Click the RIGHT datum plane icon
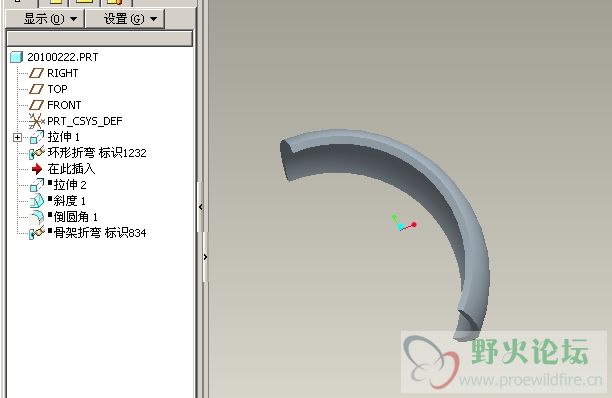The width and height of the screenshot is (612, 398). click(x=37, y=73)
